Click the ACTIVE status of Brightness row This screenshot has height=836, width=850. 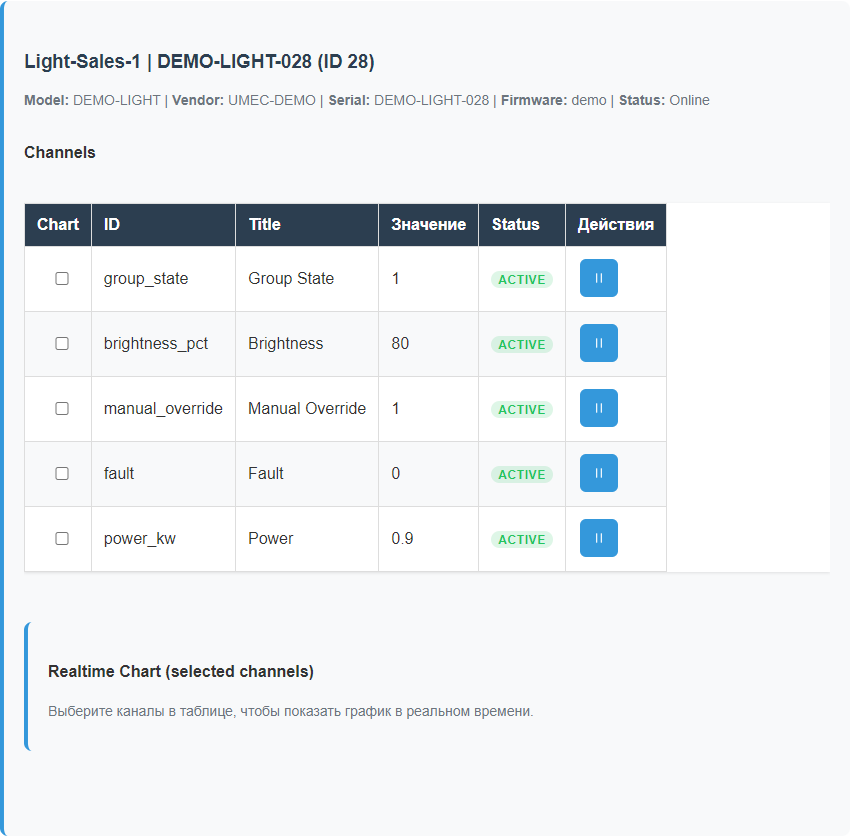pos(521,345)
